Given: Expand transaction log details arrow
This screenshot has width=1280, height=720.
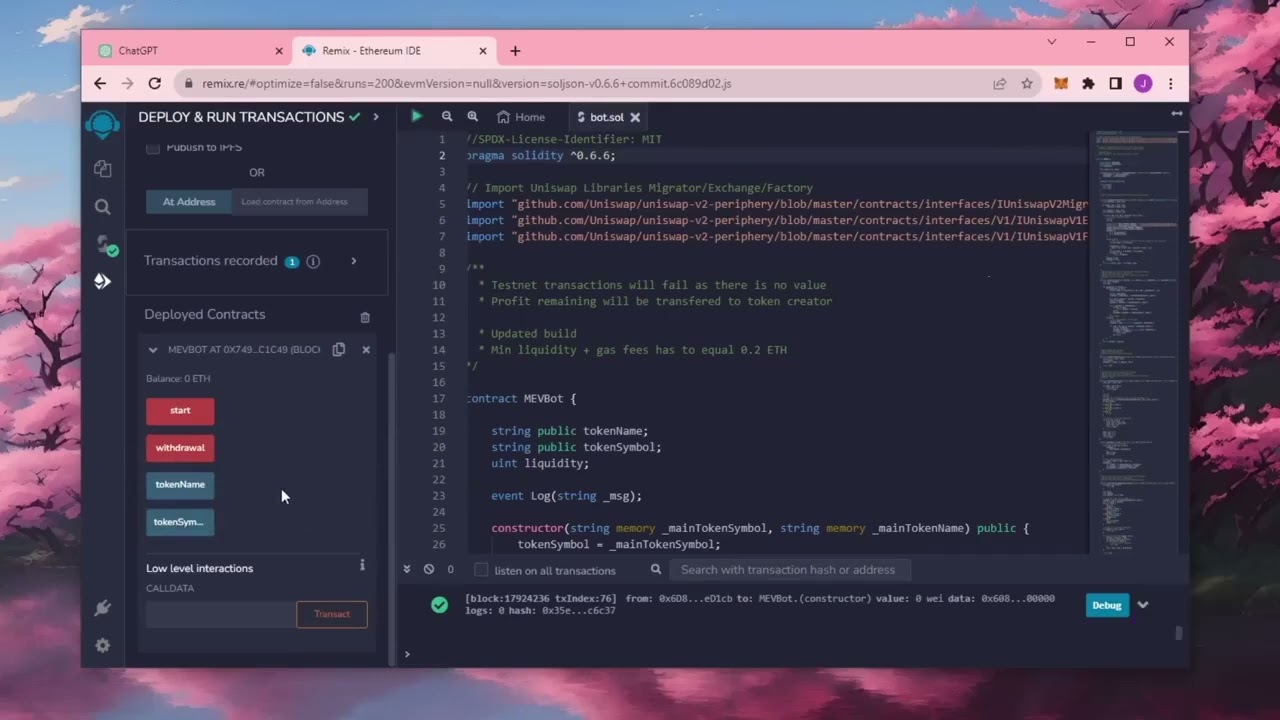Looking at the screenshot, I should [1143, 605].
